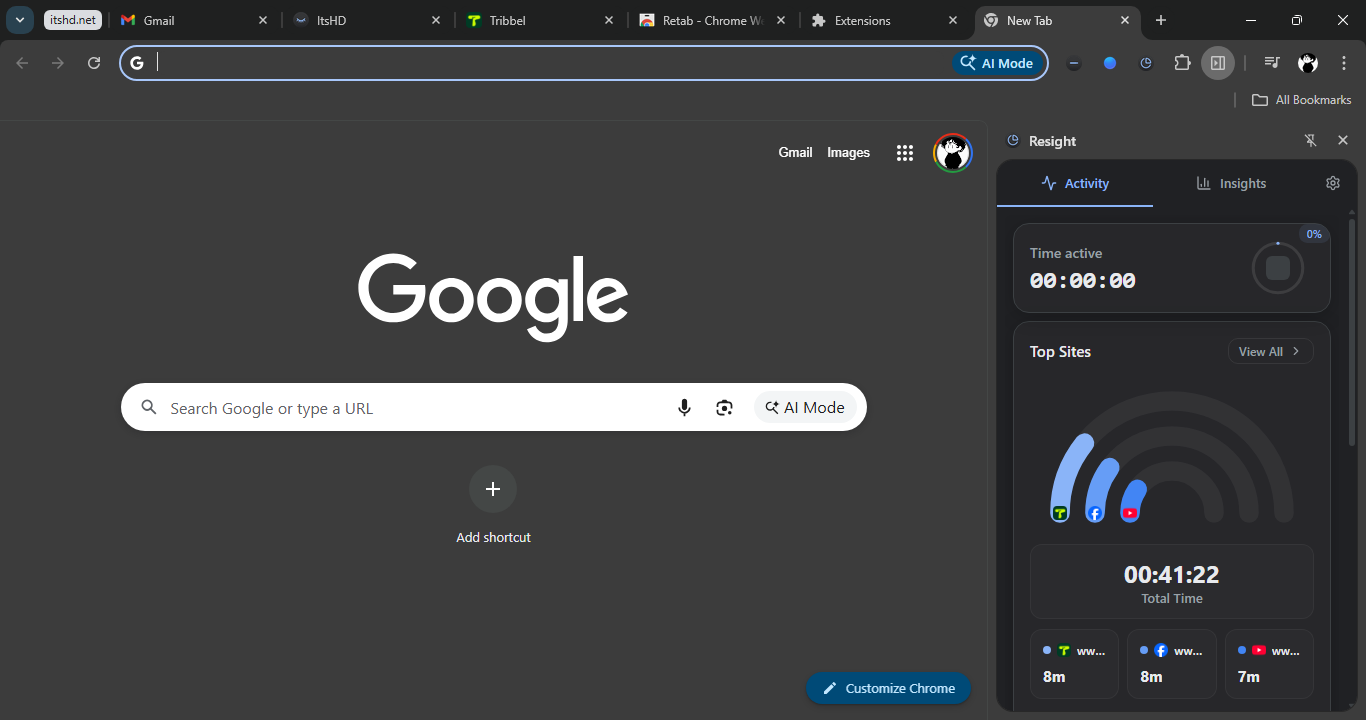Open the Gmail link on page
Screen dimensions: 1366x720
(795, 153)
